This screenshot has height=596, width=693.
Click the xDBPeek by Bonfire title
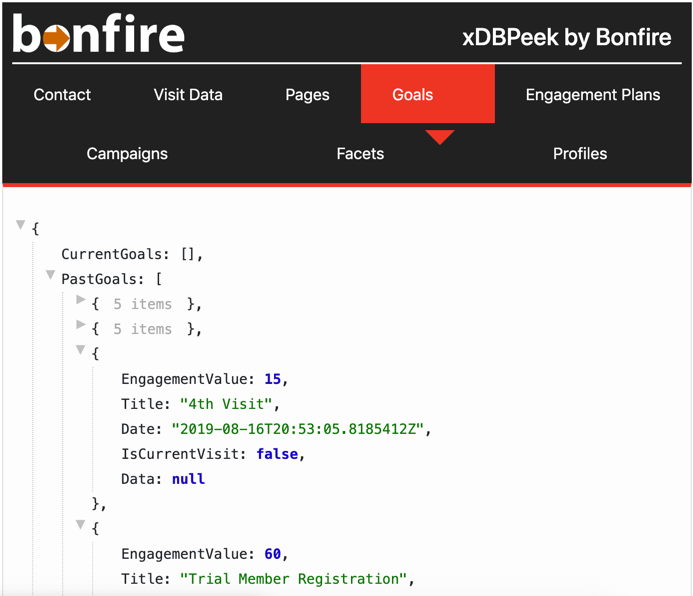[567, 37]
